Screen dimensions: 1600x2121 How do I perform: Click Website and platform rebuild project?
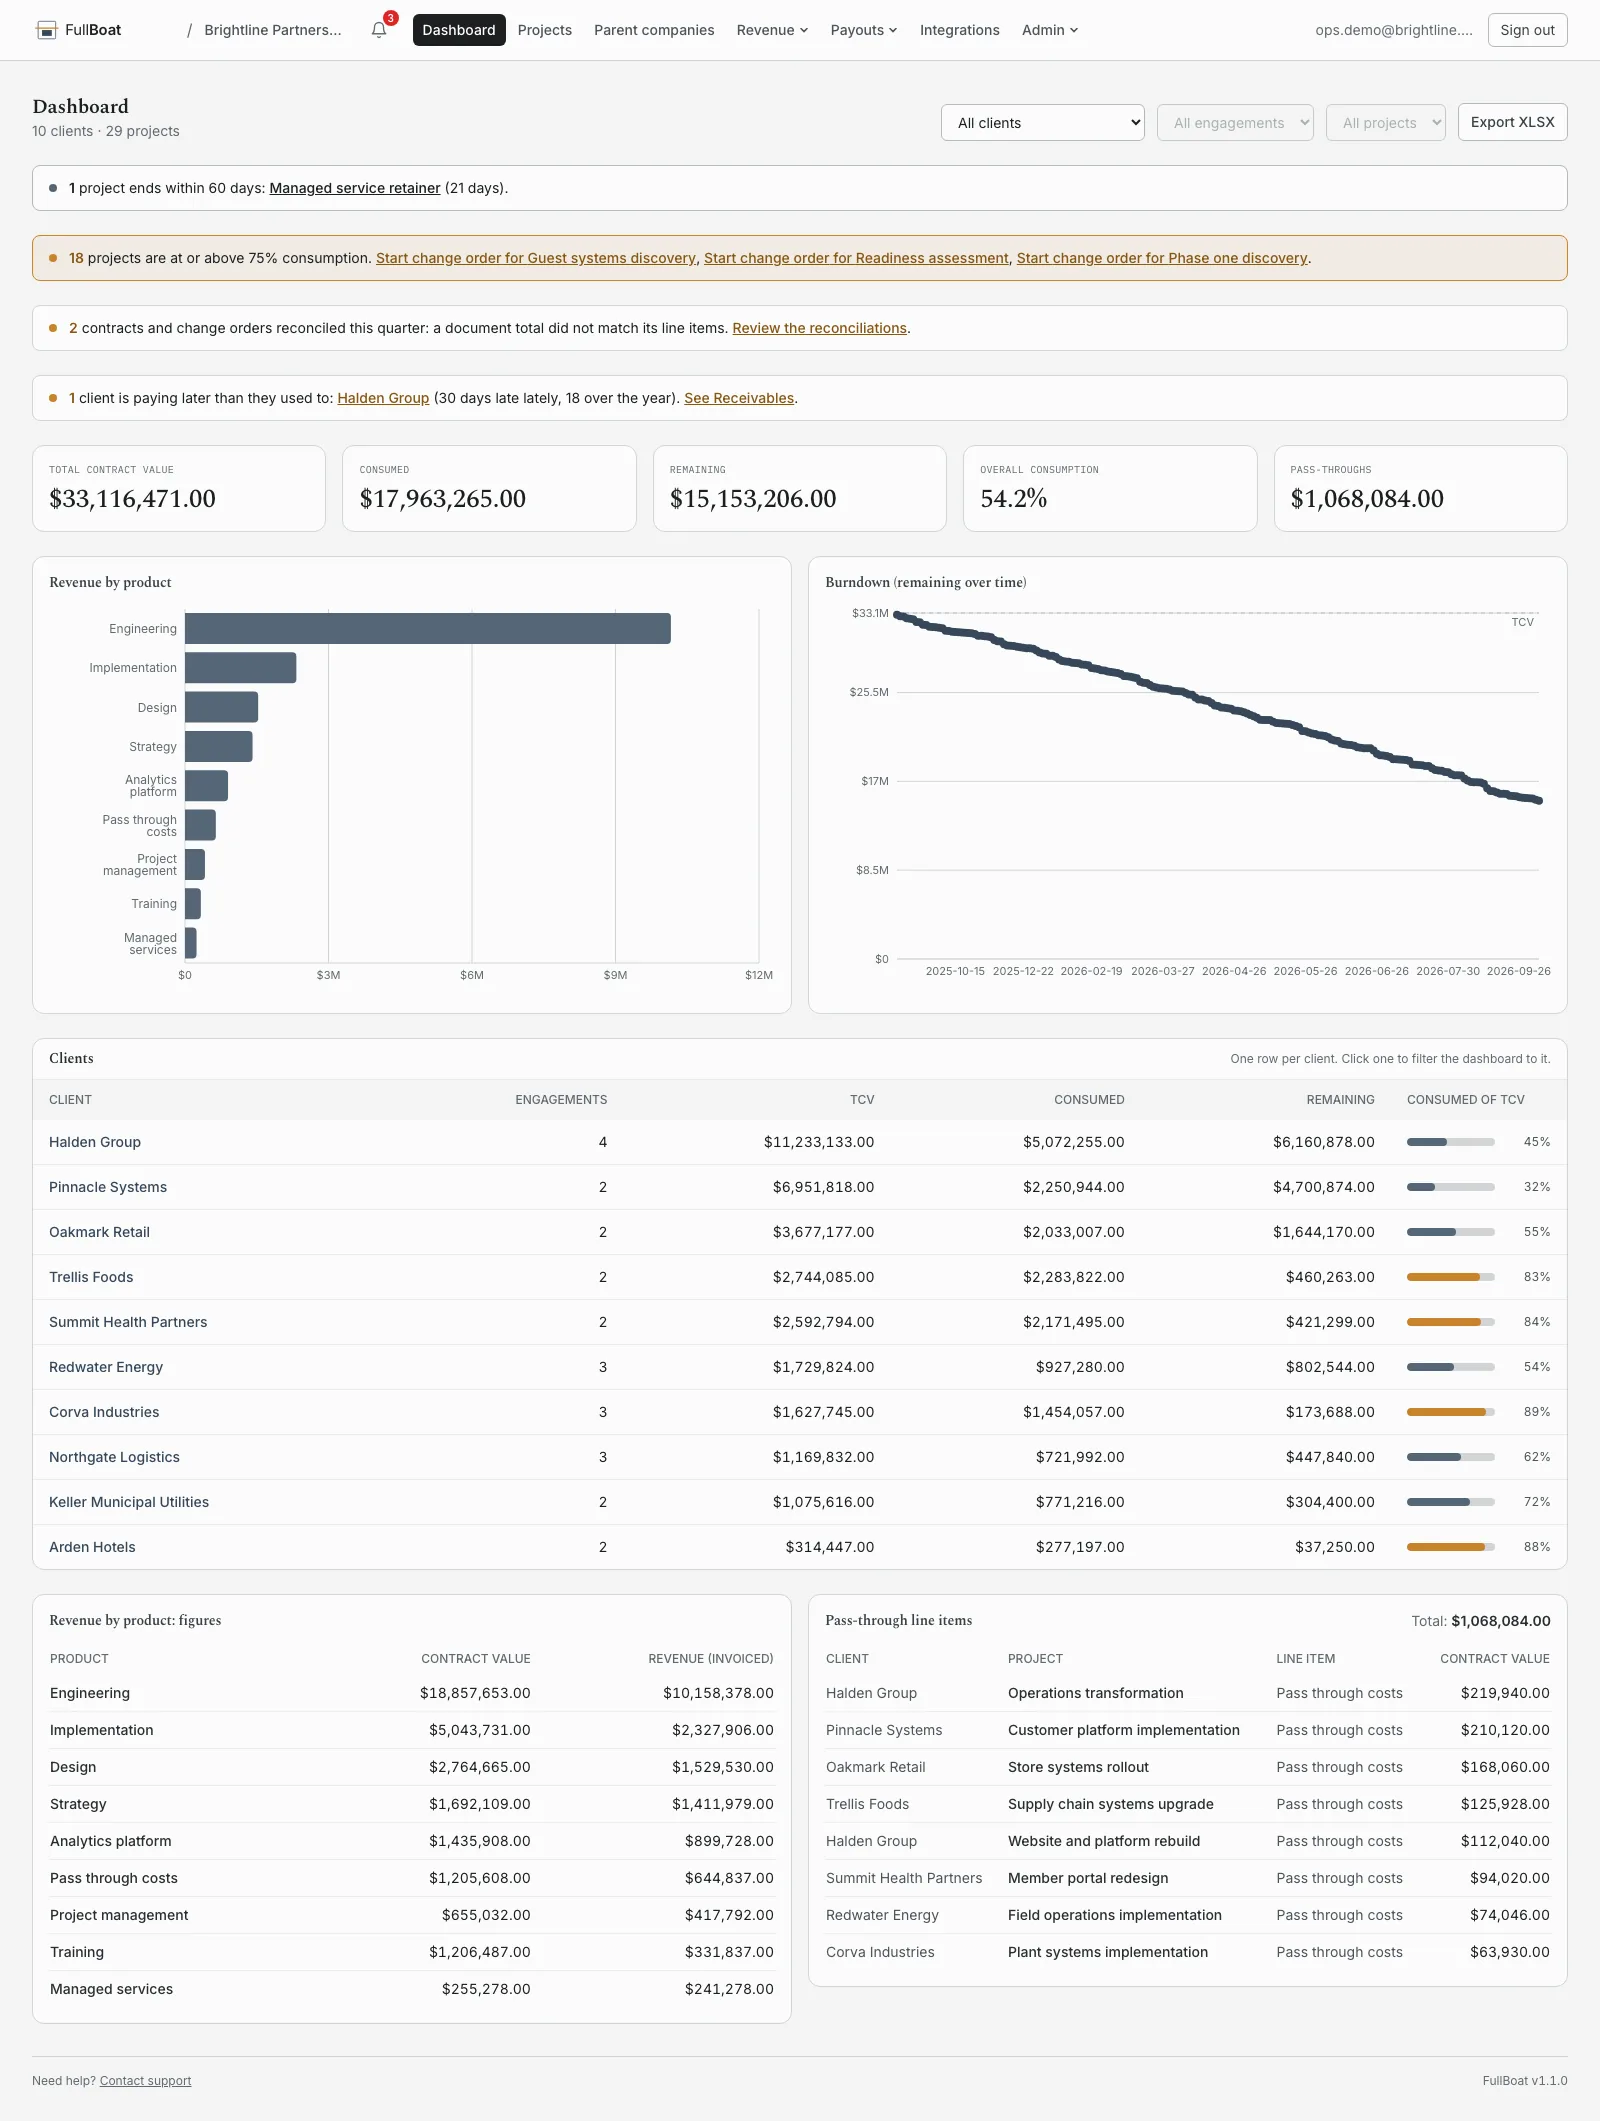coord(1104,1841)
